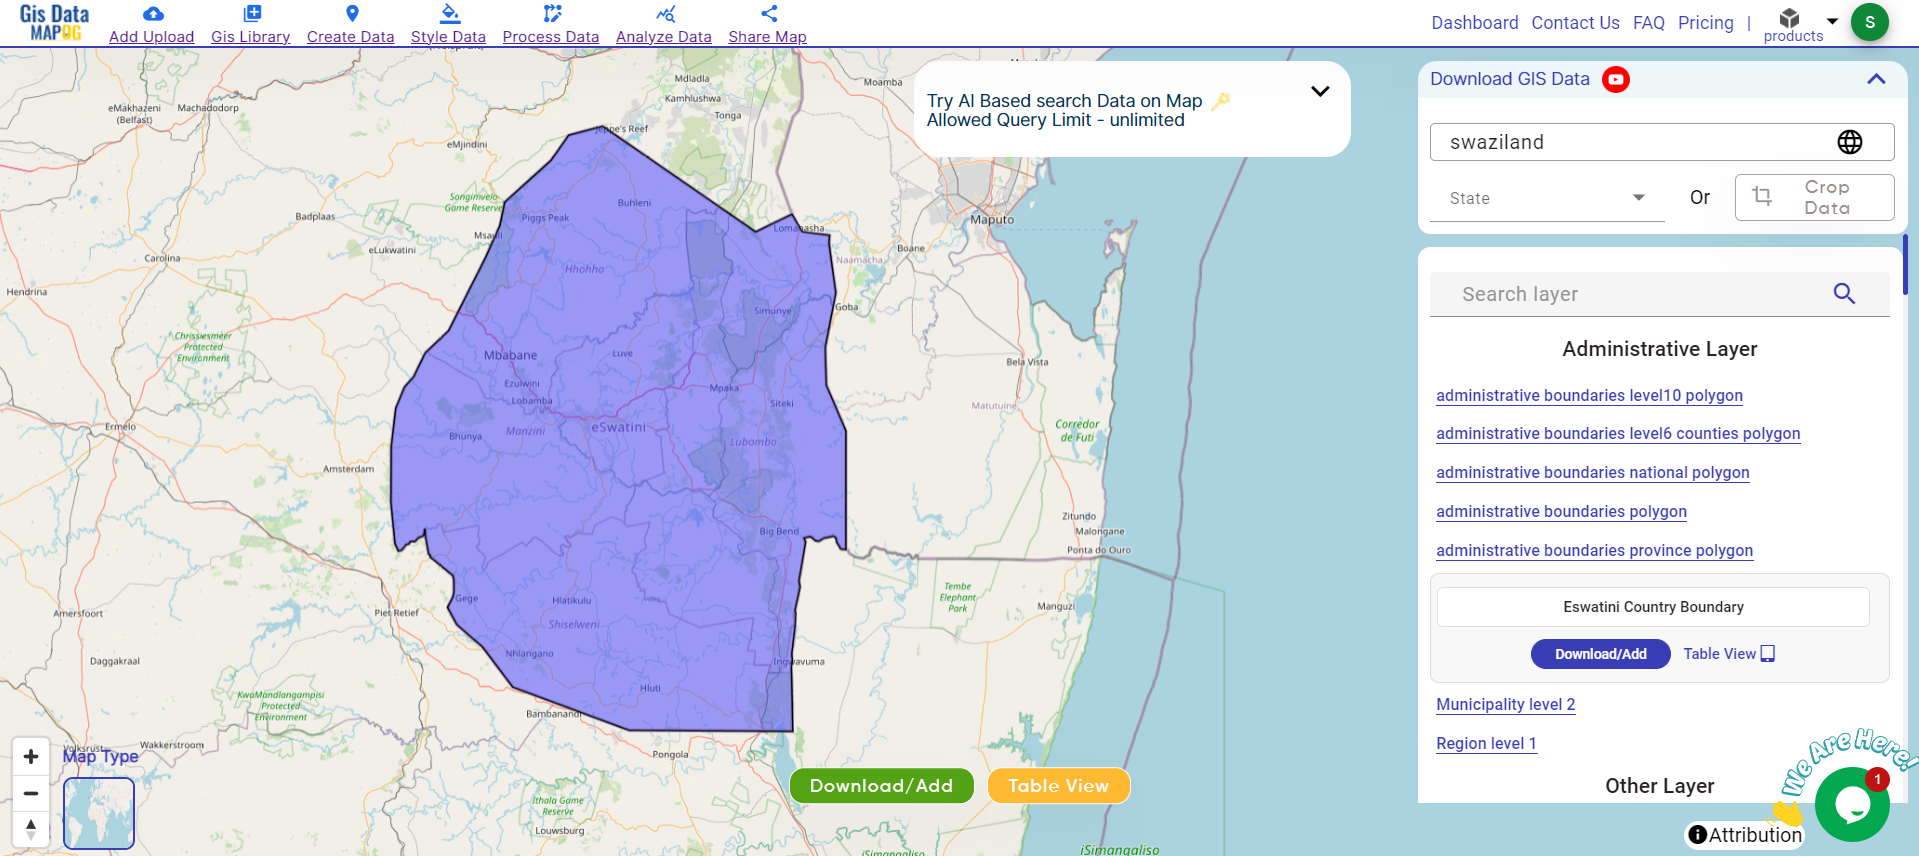Image resolution: width=1919 pixels, height=856 pixels.
Task: Select administrative boundaries level10 polygon layer
Action: click(1589, 396)
